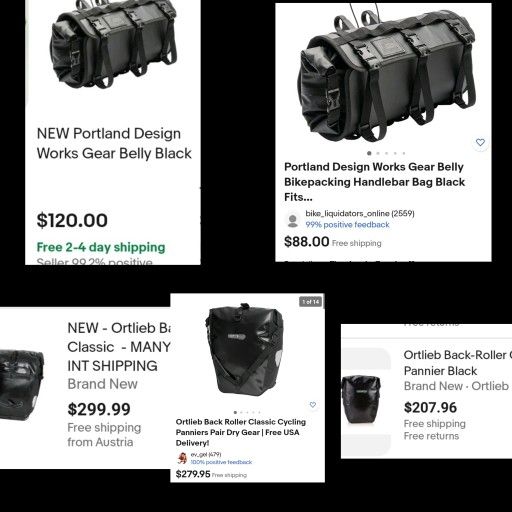Click large handlebar bag photo on $88.00 listing
The image size is (512, 512).
(x=387, y=75)
